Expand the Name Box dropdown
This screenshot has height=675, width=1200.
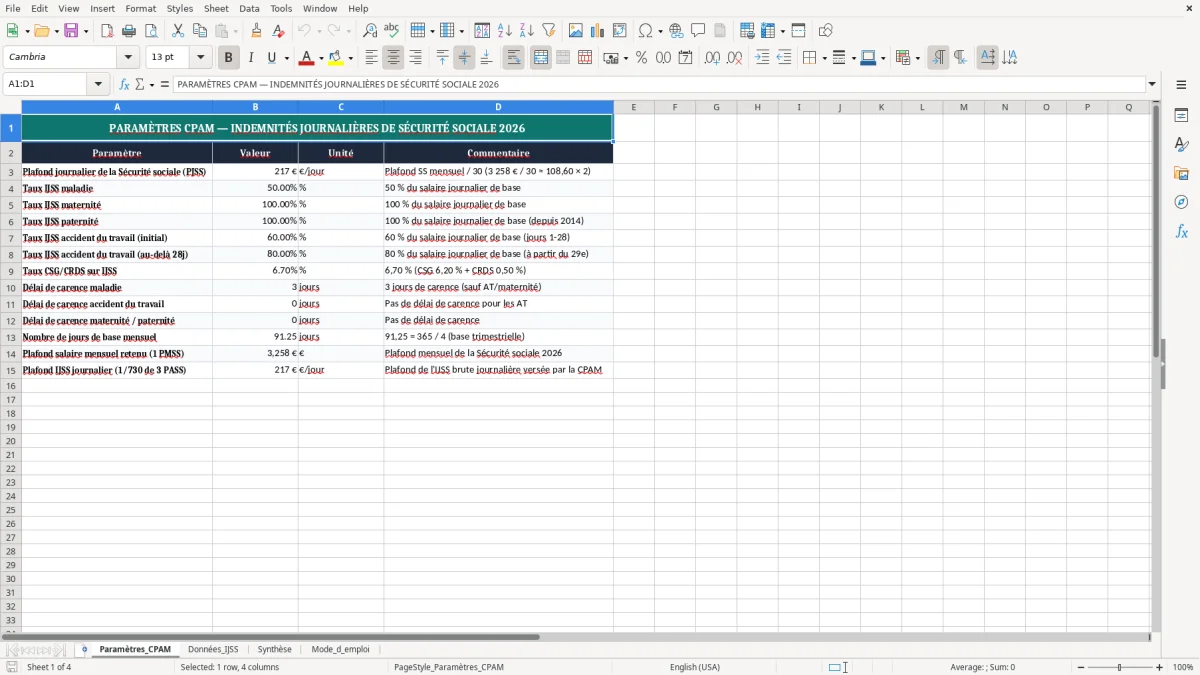(98, 85)
